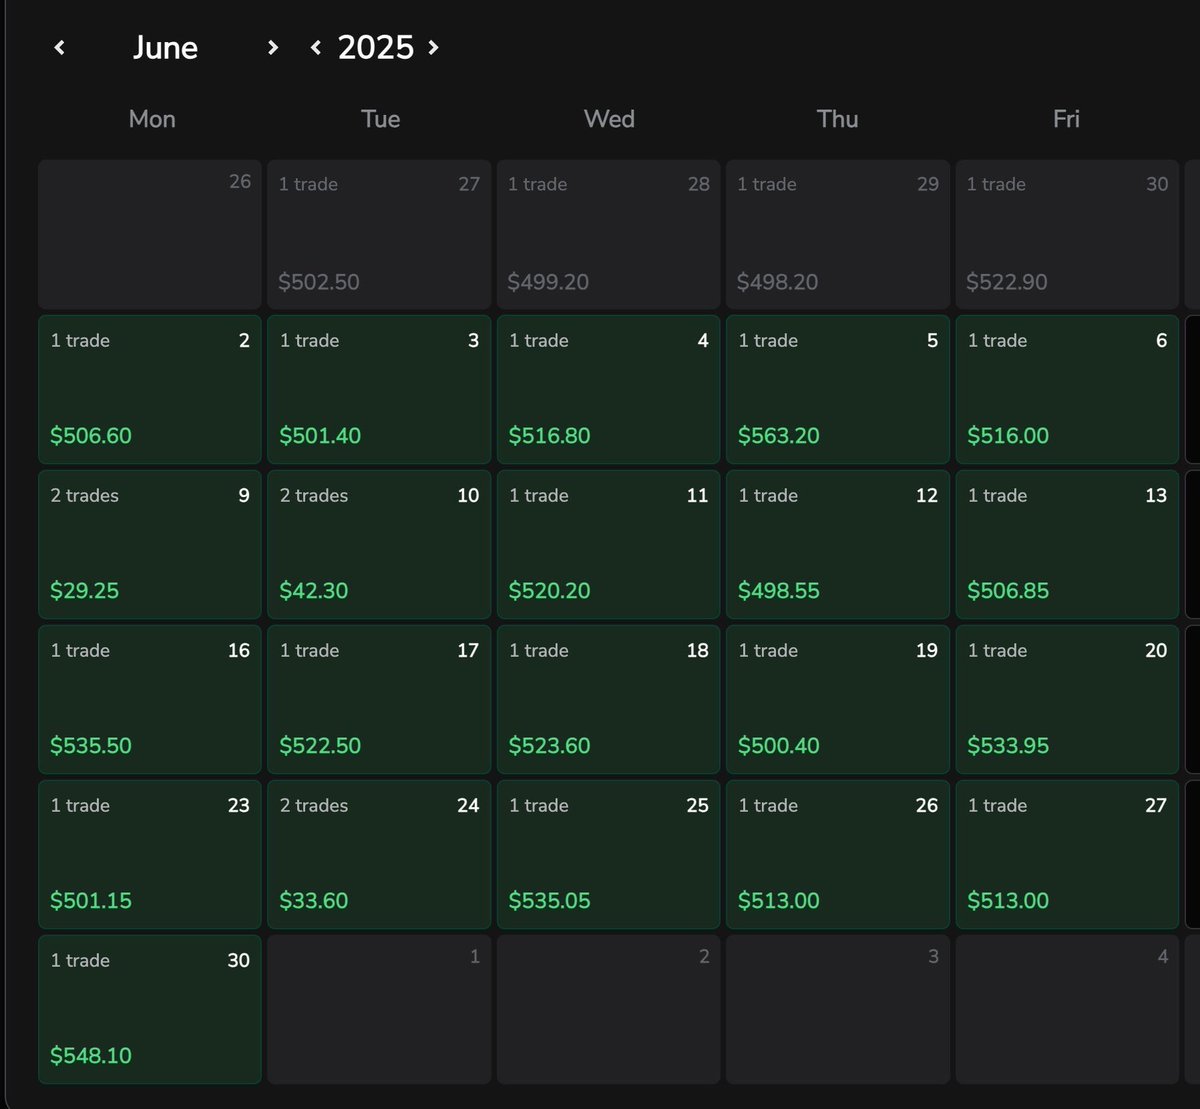Select June 24 day with $33.60
1200x1109 pixels.
pyautogui.click(x=379, y=855)
